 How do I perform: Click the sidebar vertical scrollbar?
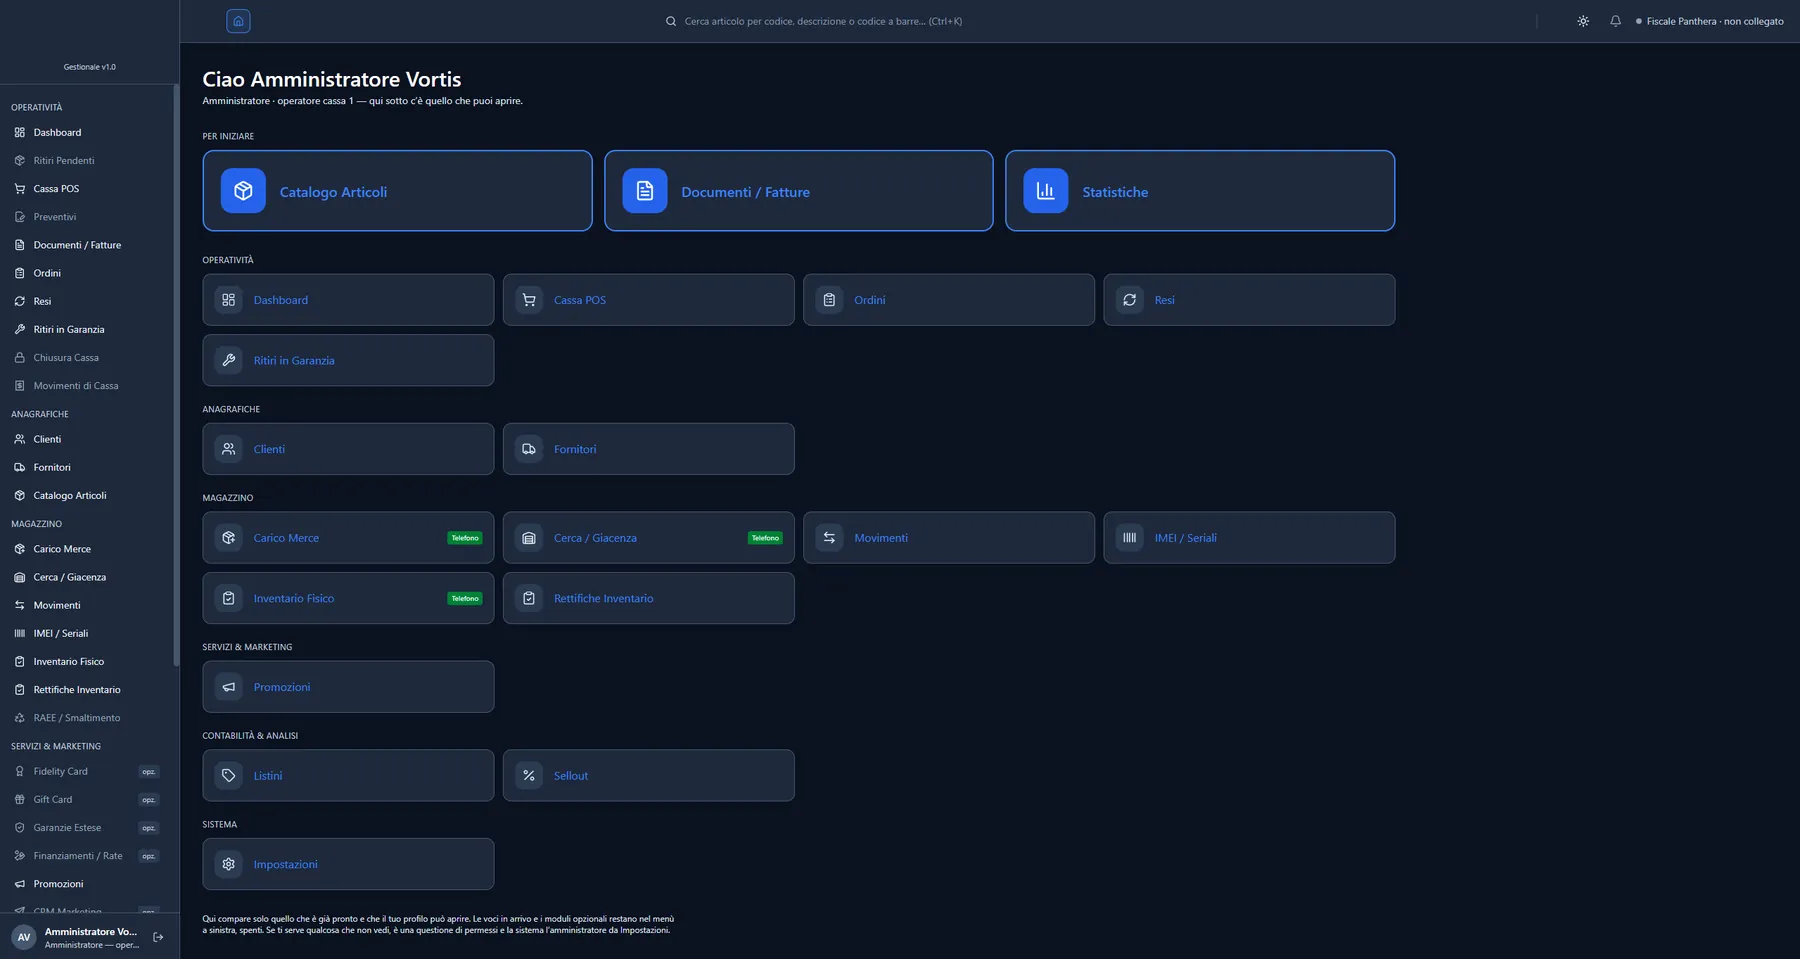176,375
